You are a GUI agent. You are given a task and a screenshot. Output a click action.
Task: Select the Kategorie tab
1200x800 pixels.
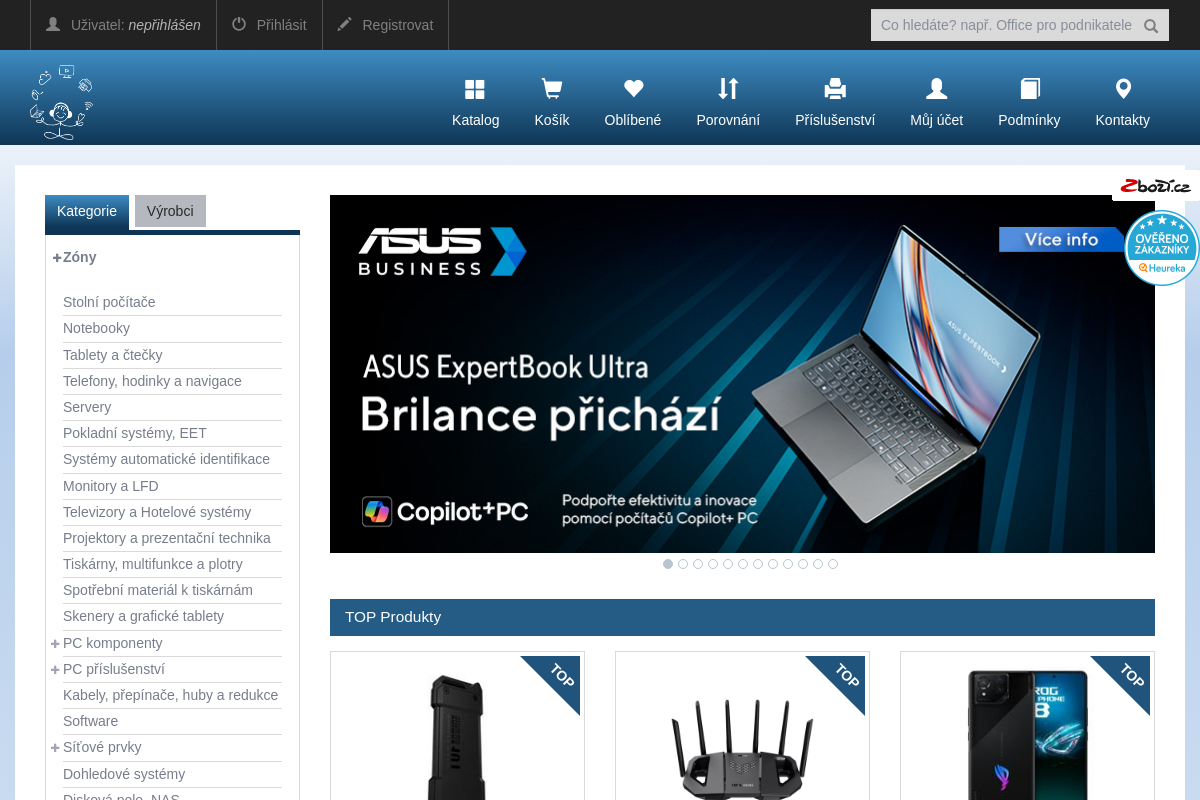click(x=87, y=211)
